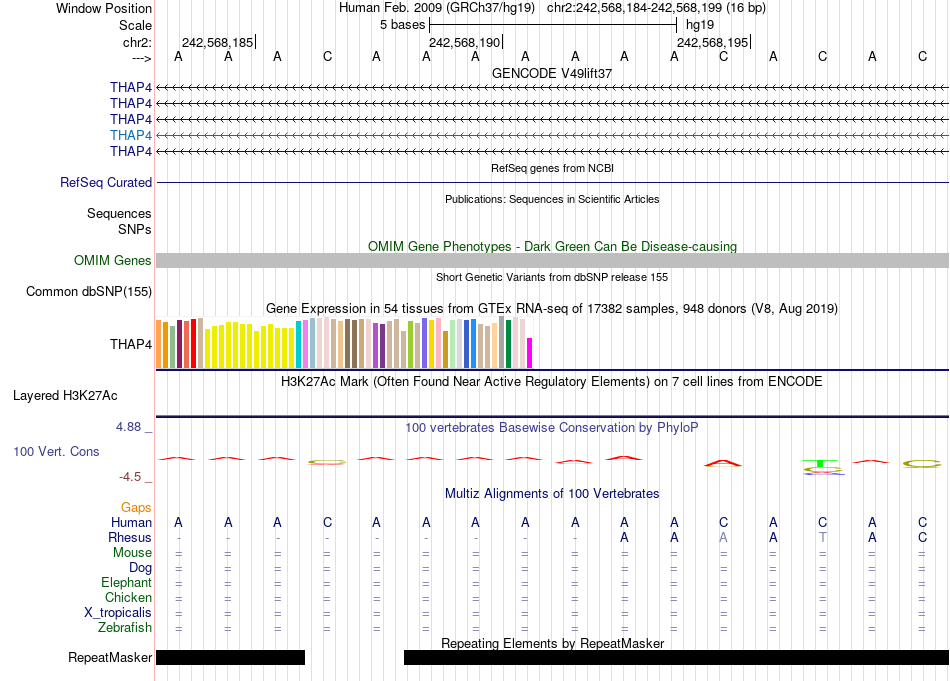Click the 100 Vert. Cons track label
The image size is (950, 681).
(56, 451)
